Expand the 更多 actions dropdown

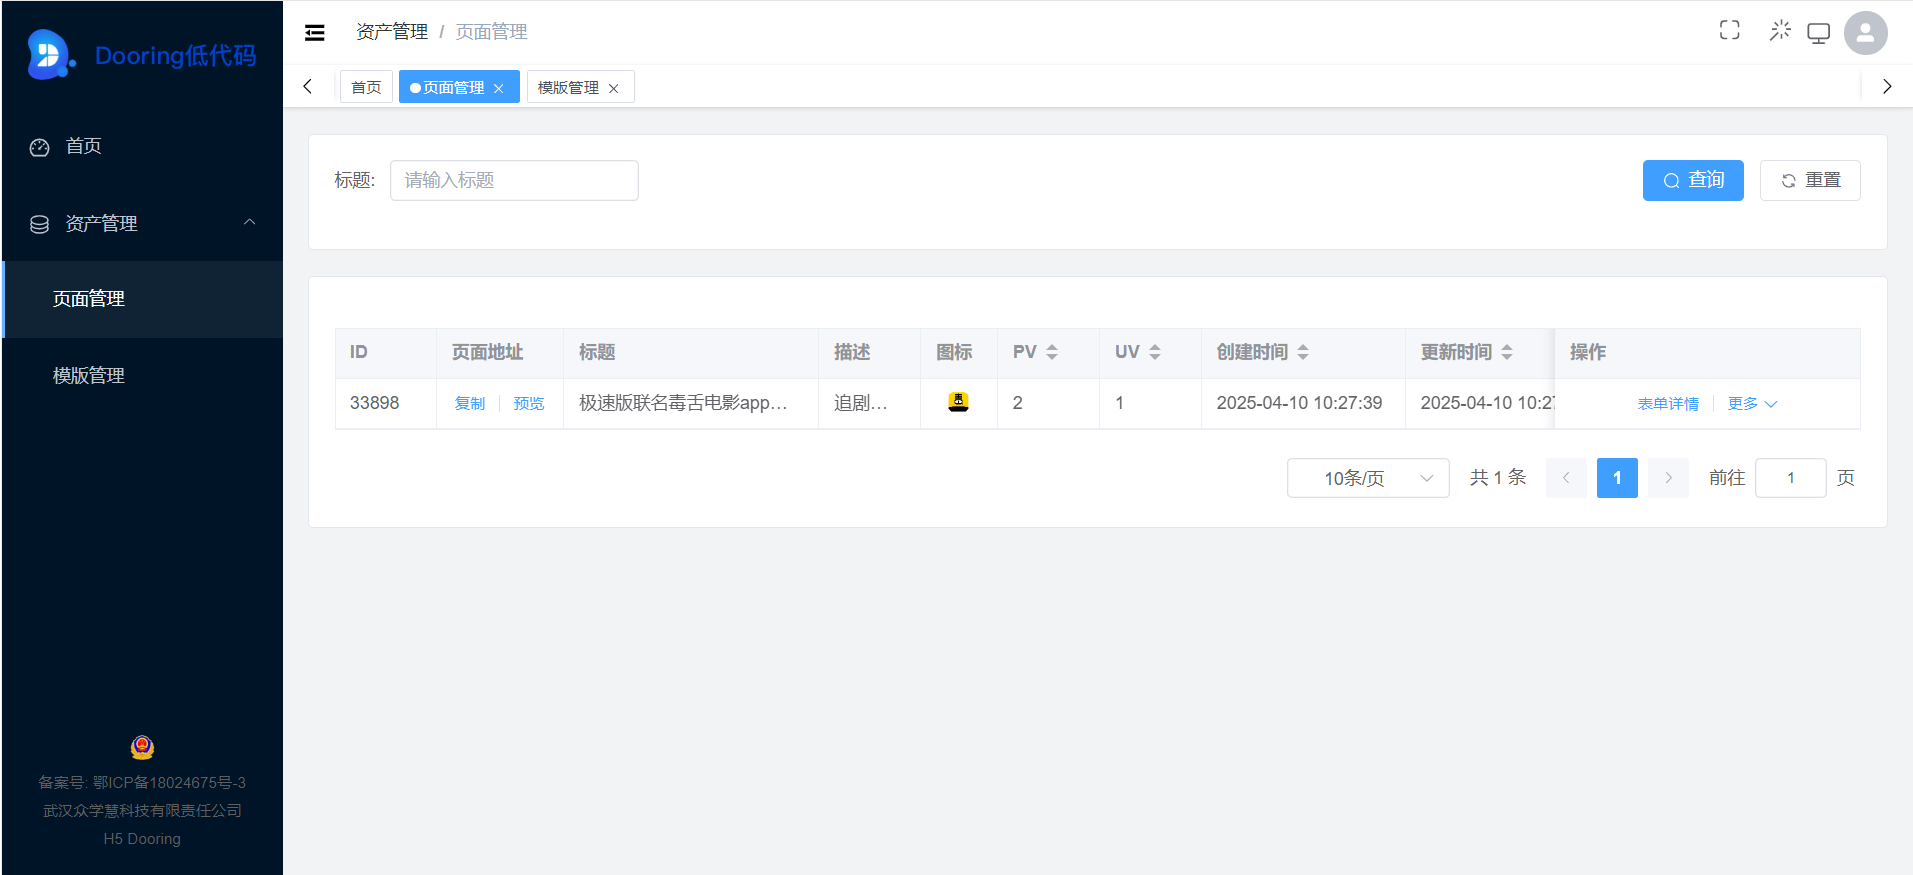pos(1752,404)
